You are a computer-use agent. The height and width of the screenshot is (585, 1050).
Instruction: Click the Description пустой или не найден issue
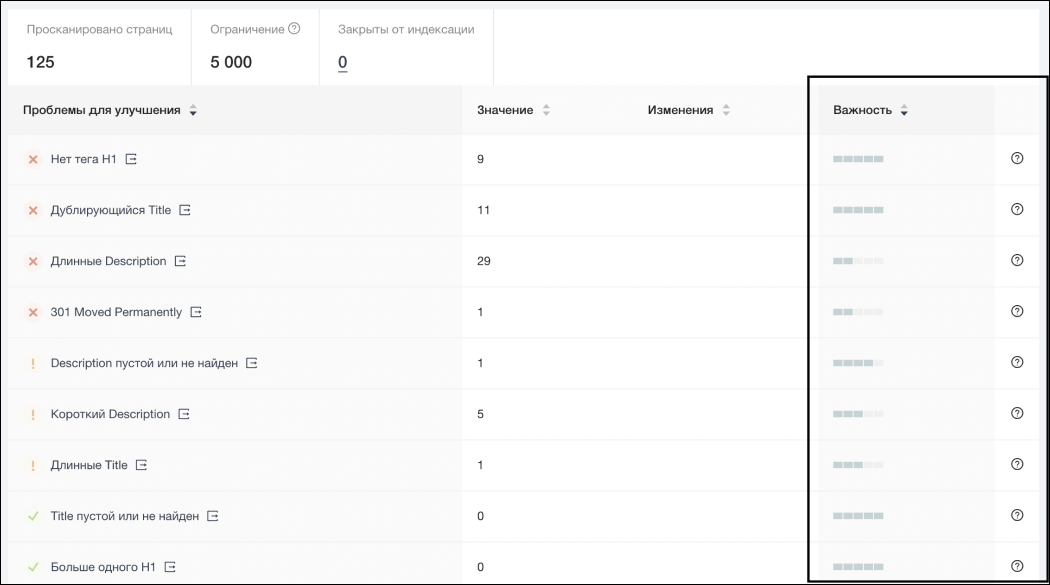(x=144, y=363)
